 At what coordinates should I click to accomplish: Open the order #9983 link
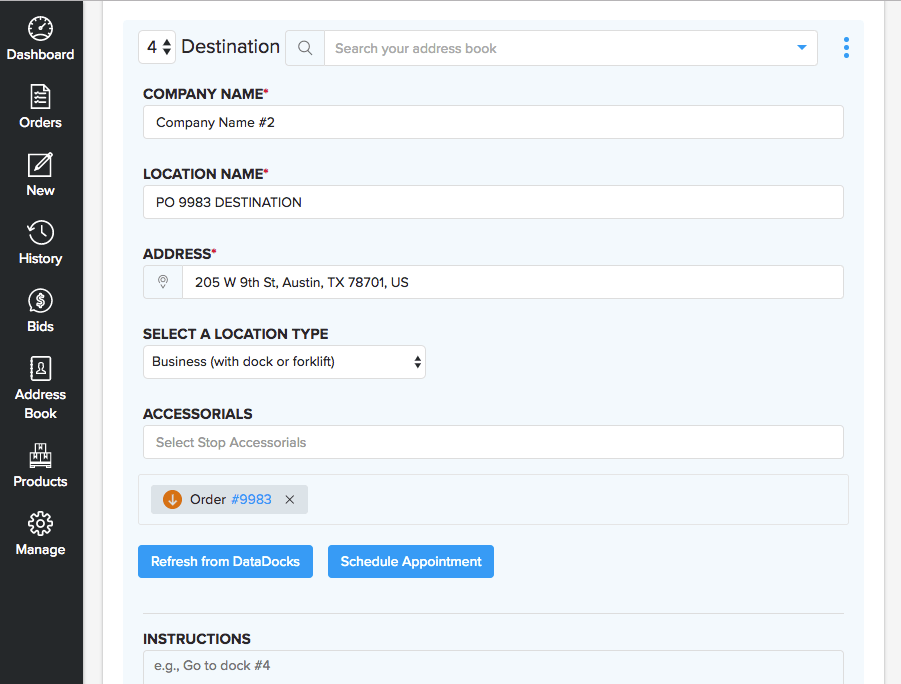pos(251,499)
